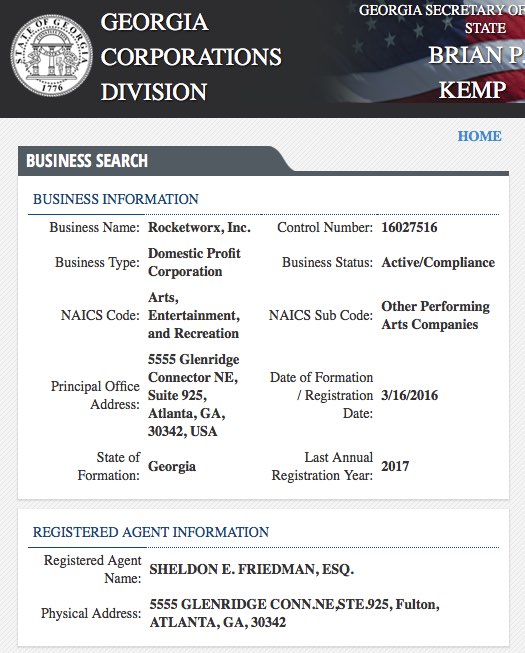Open the HOME link

click(x=480, y=136)
